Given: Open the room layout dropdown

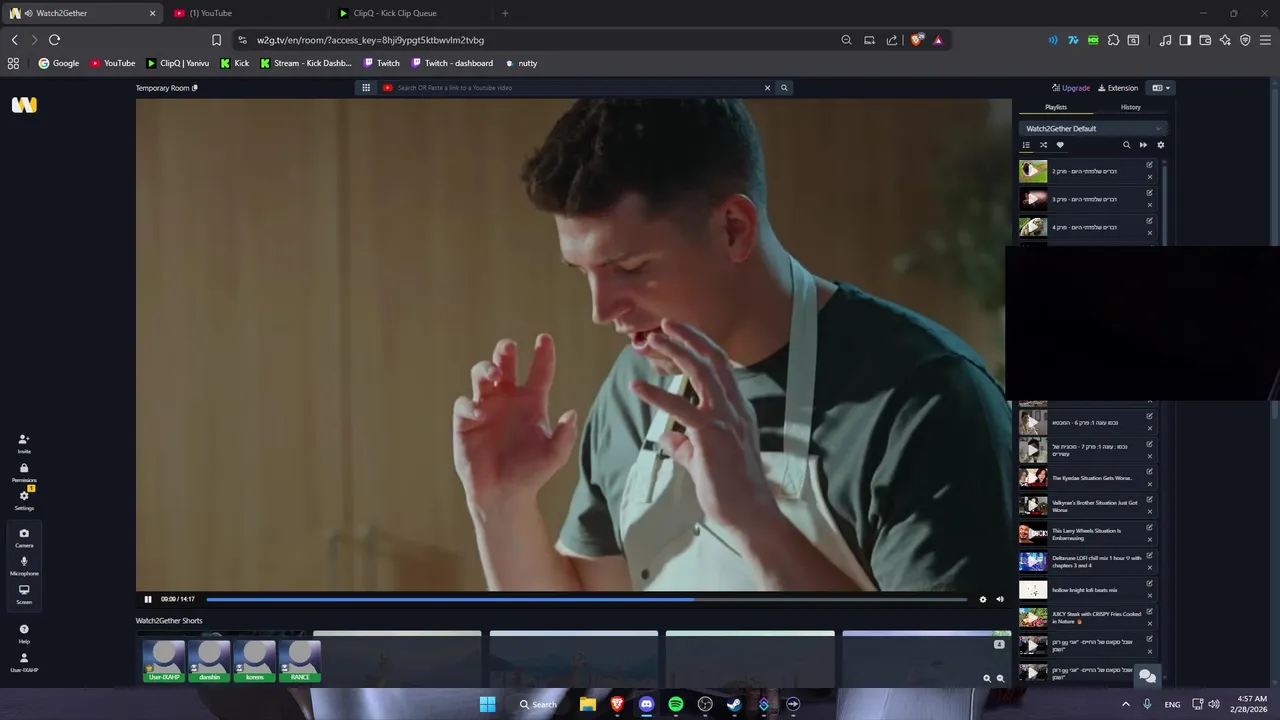Looking at the screenshot, I should pyautogui.click(x=1161, y=88).
